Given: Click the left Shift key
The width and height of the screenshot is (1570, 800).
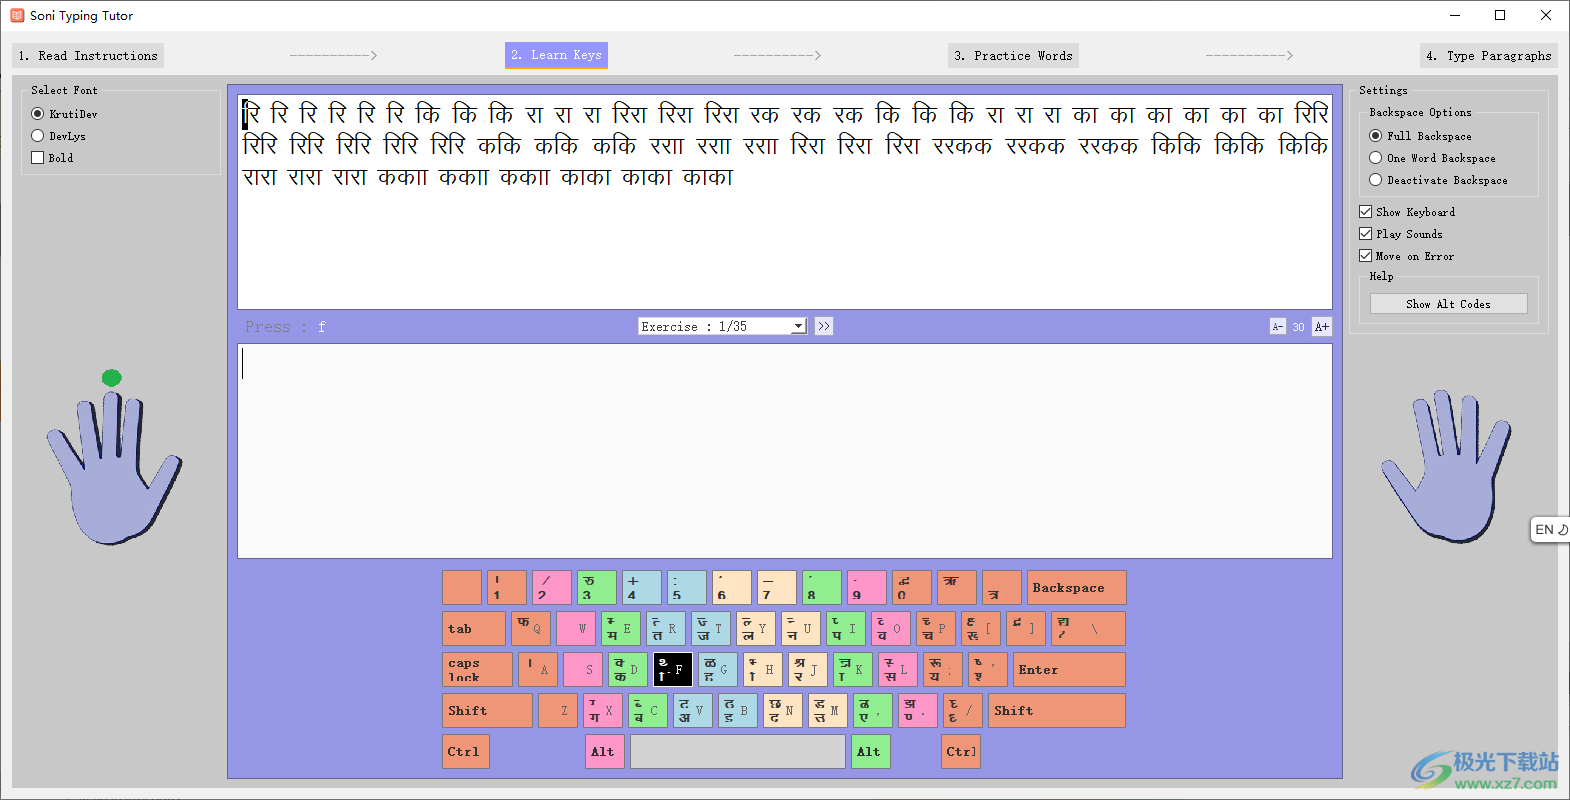Looking at the screenshot, I should tap(487, 710).
